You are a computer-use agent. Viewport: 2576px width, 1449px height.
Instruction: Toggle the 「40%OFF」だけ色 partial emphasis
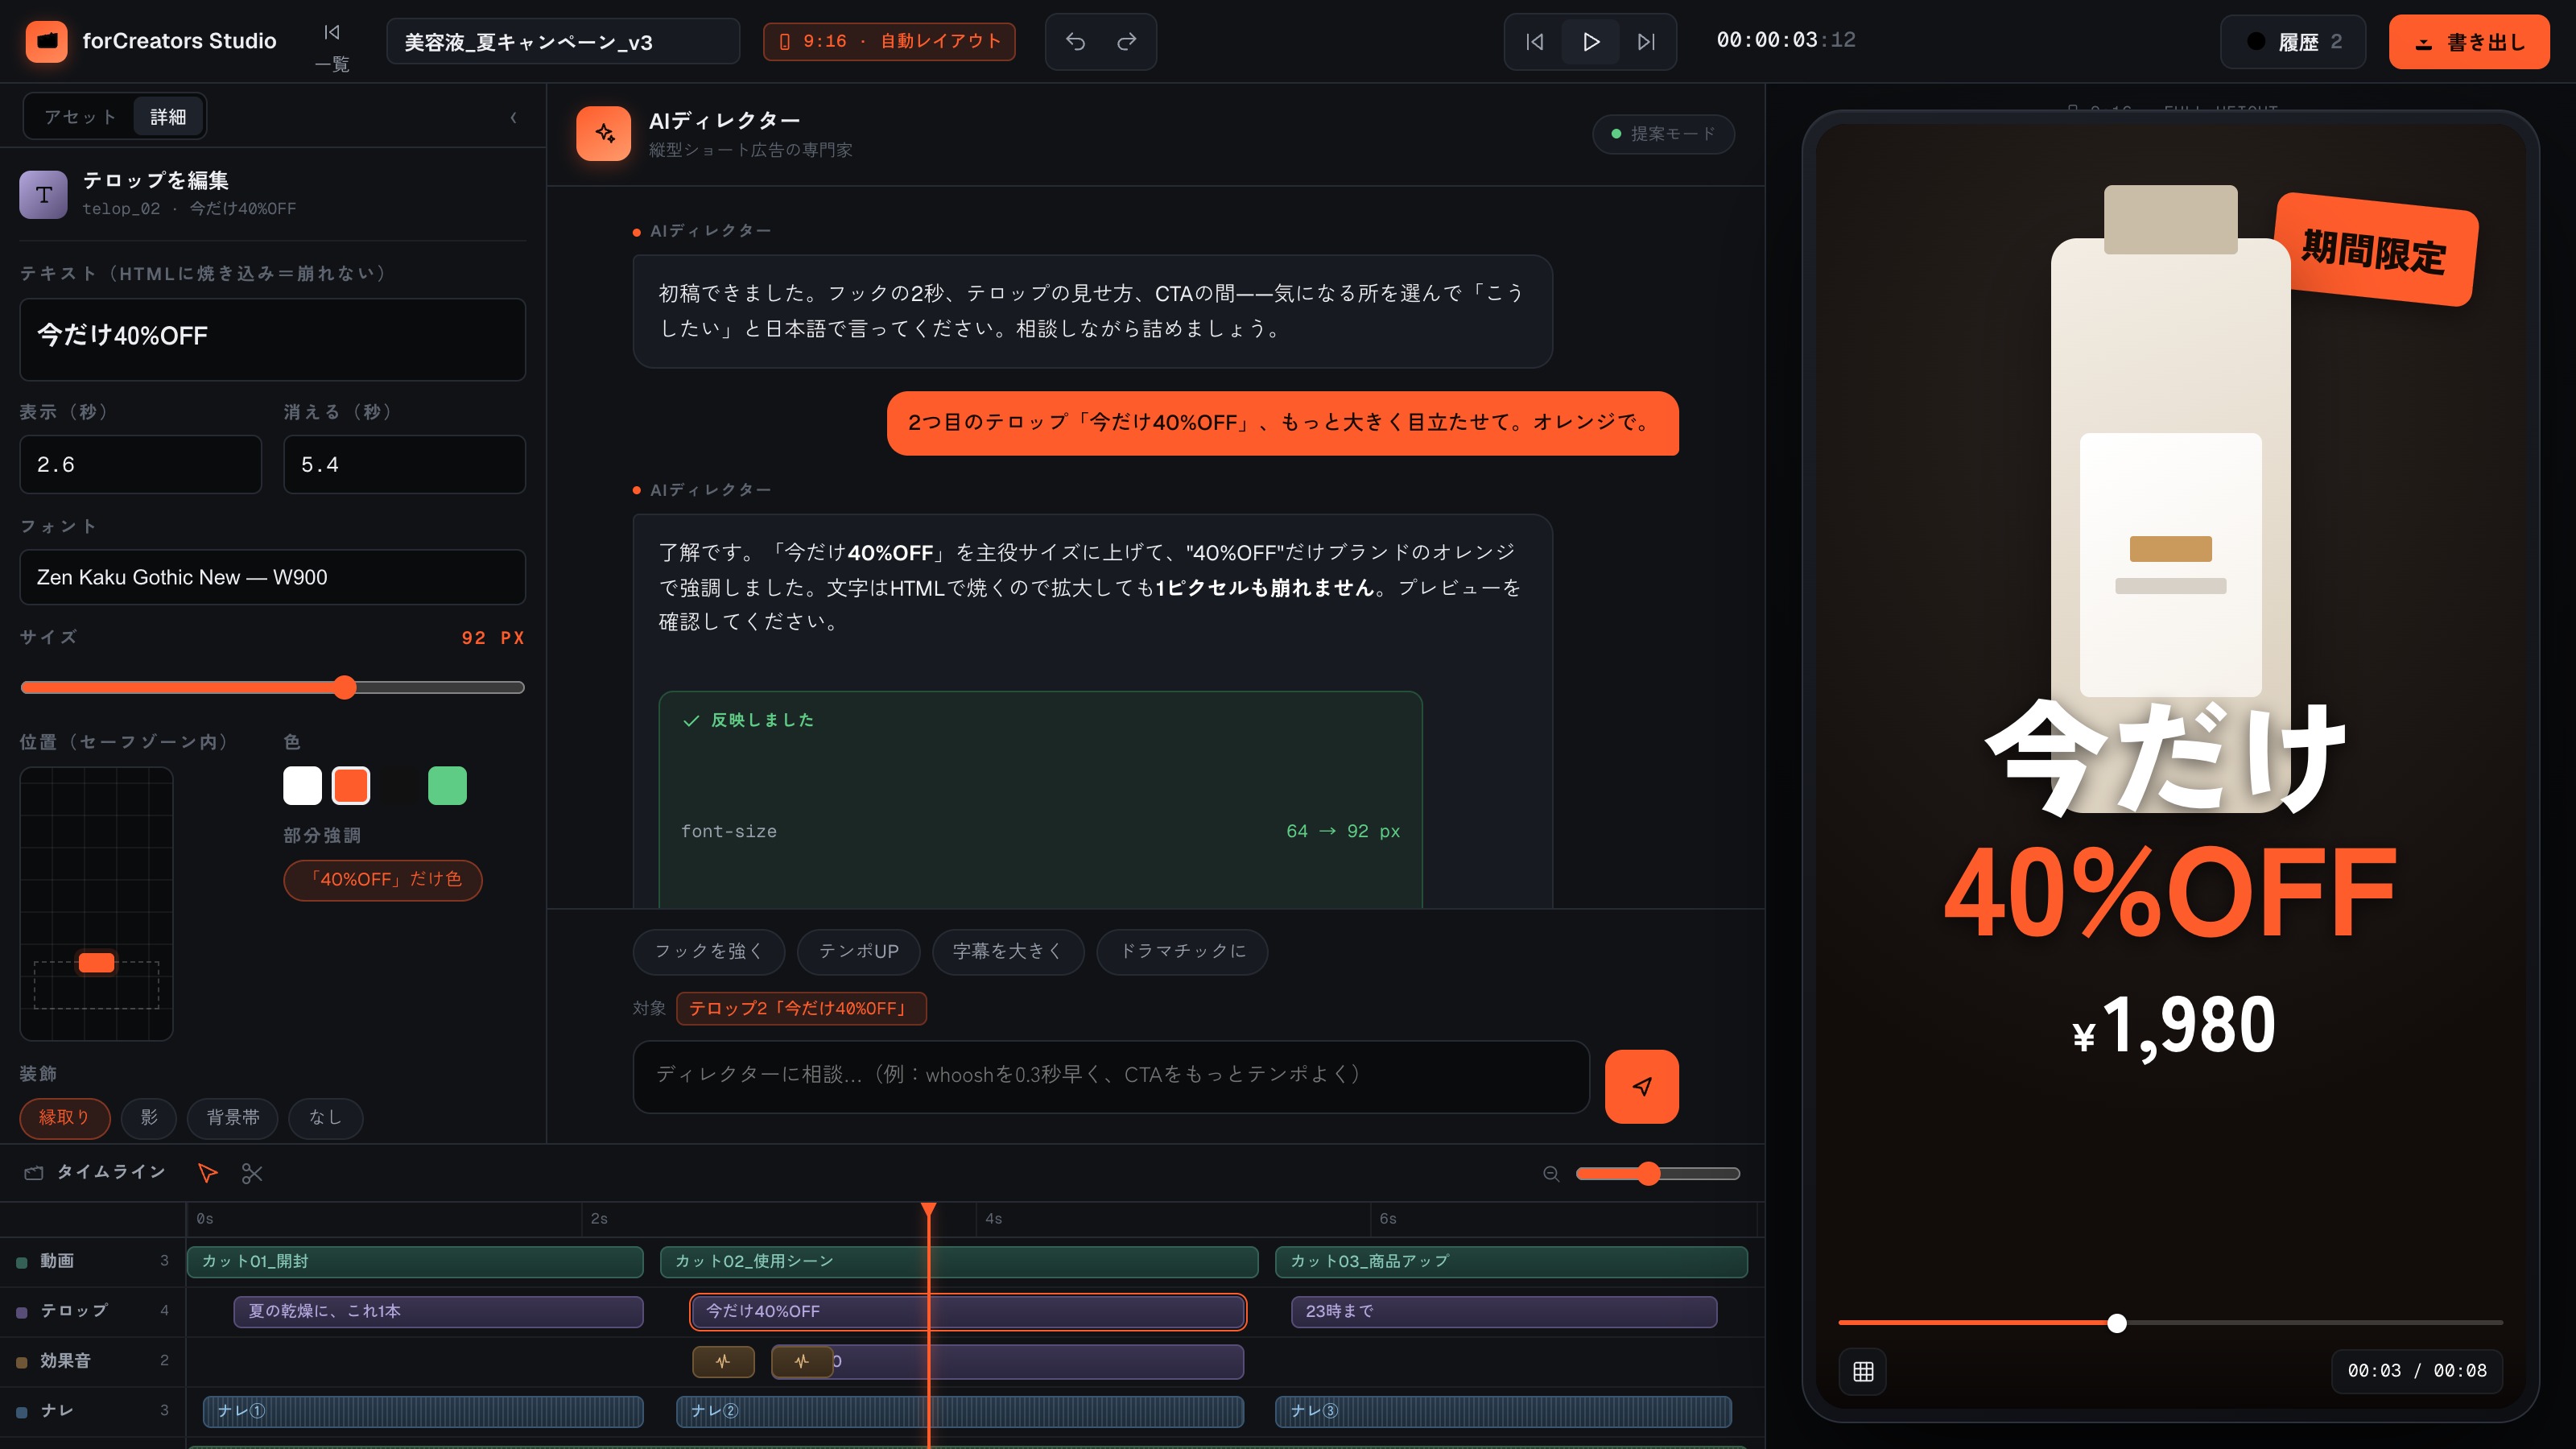pyautogui.click(x=383, y=879)
